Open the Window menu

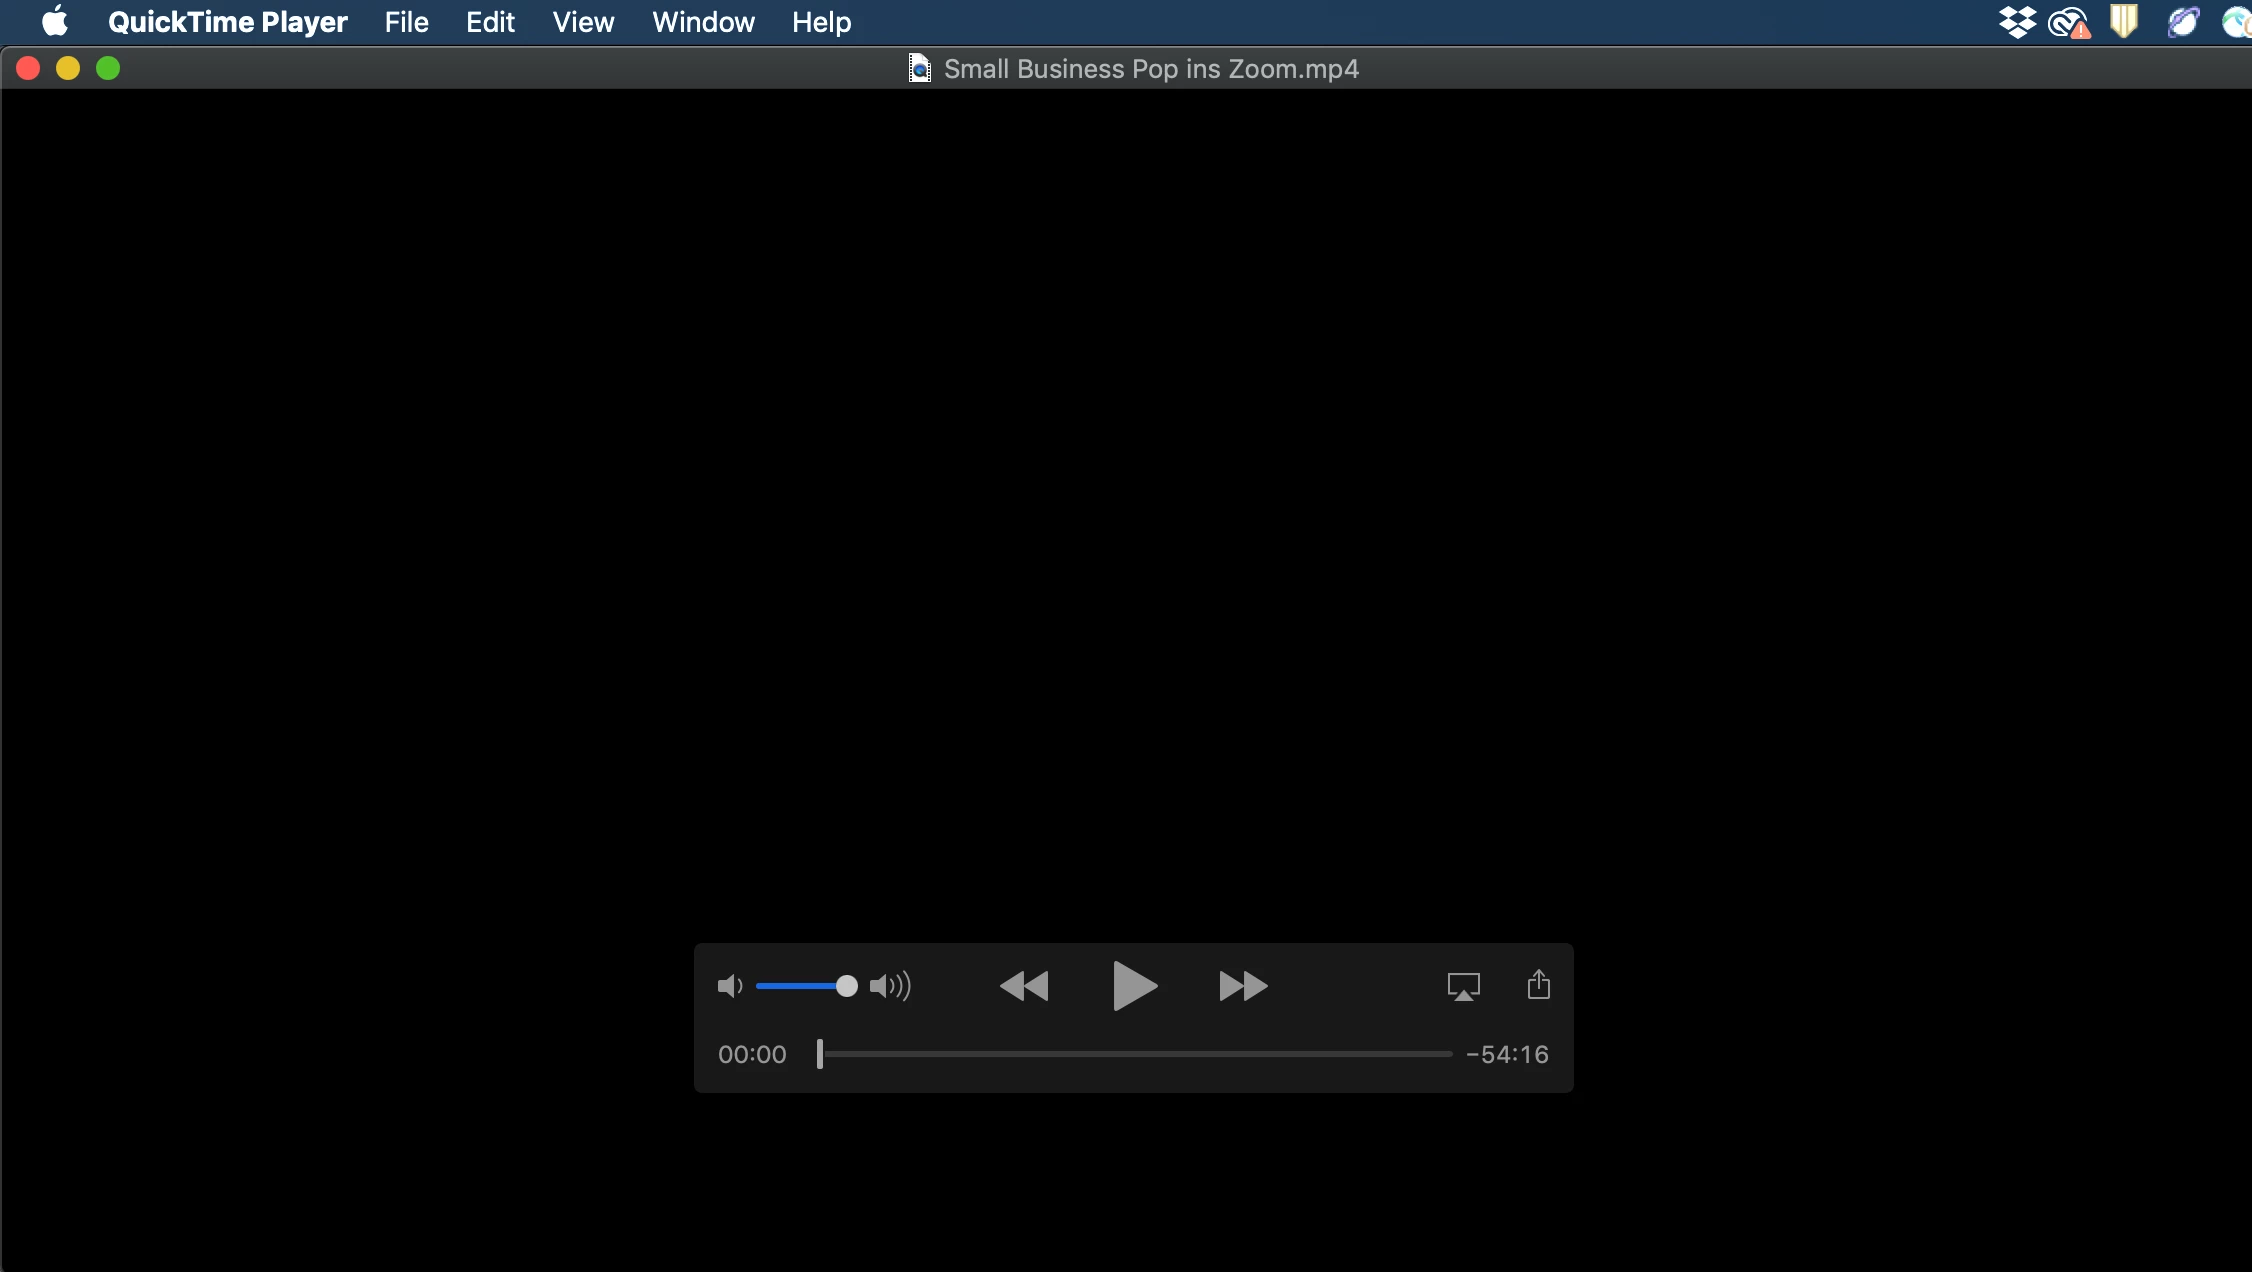click(x=703, y=22)
